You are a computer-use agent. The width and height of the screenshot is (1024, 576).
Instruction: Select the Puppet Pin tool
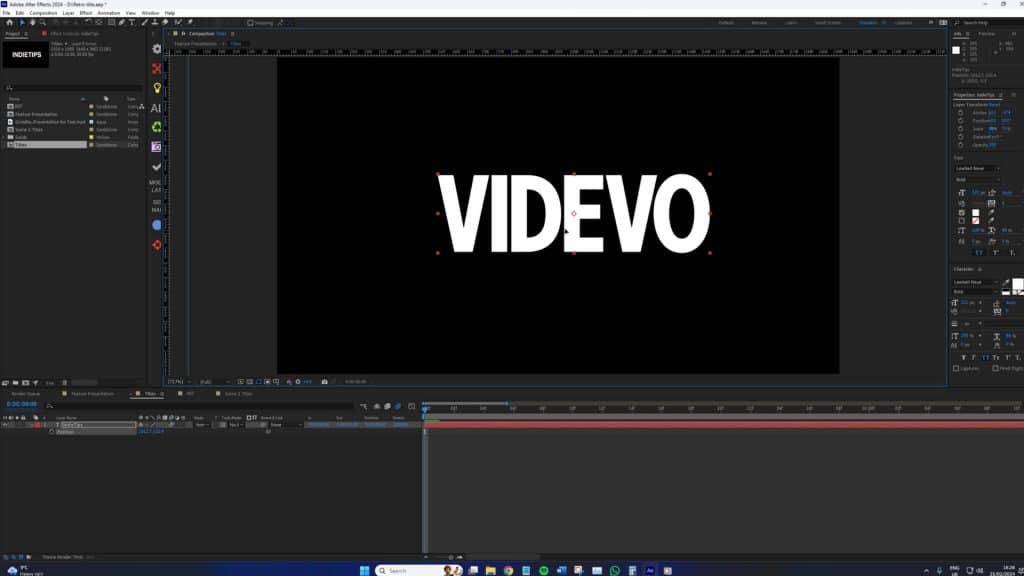[x=189, y=22]
